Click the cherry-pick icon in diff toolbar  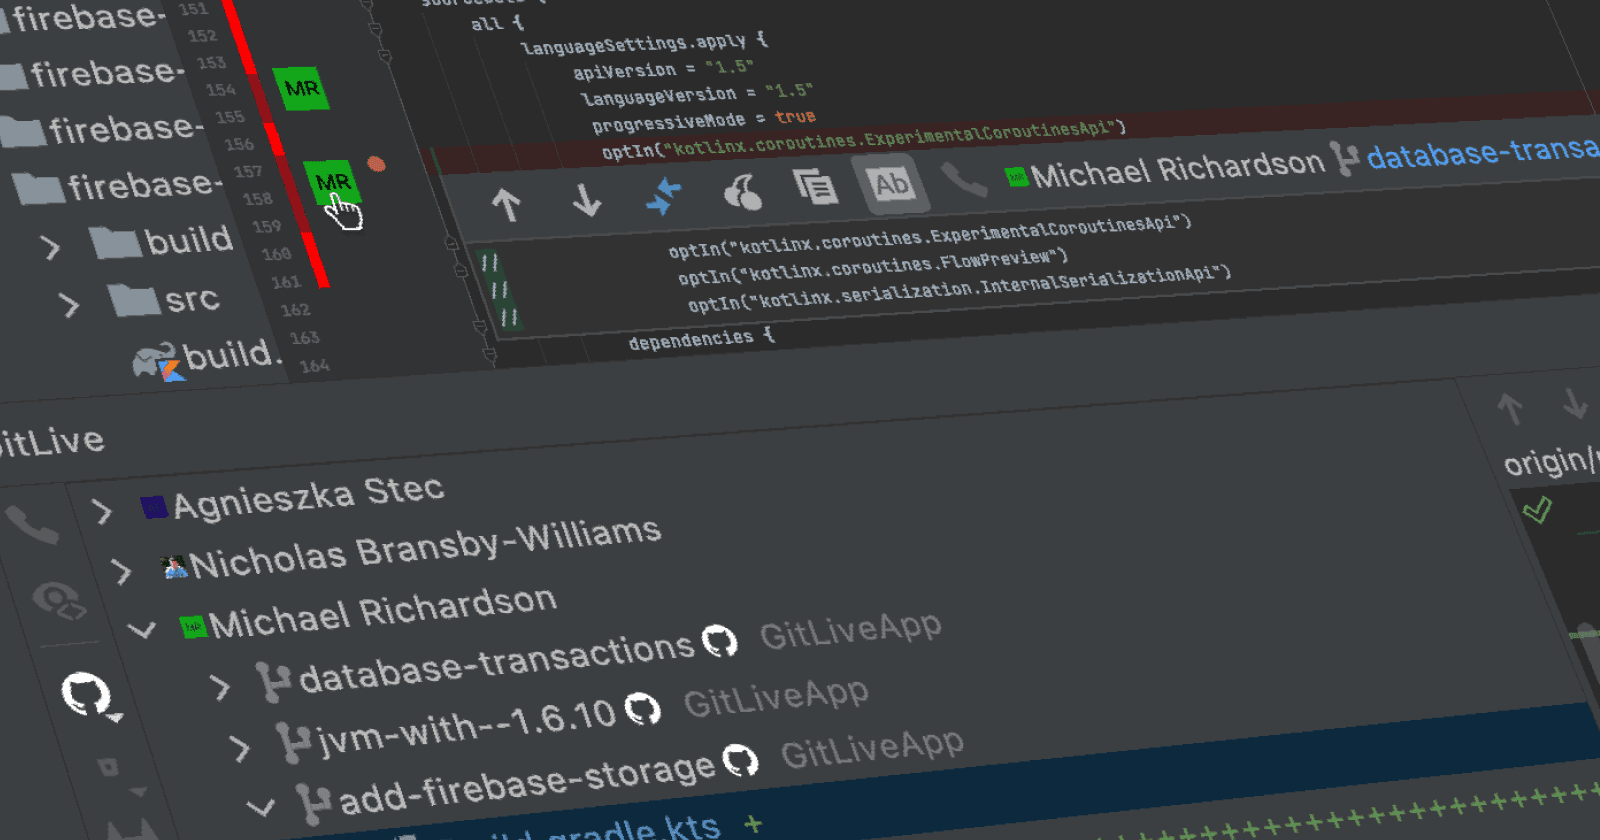coord(742,192)
